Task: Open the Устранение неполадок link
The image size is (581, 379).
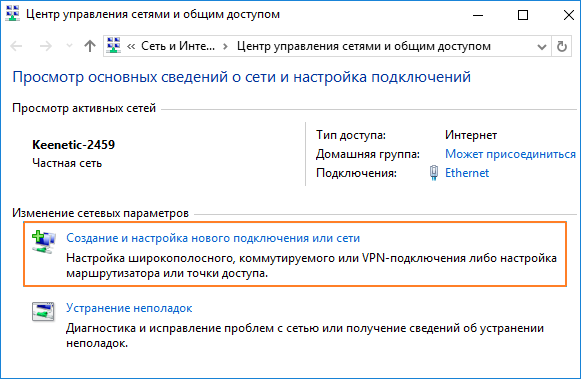Action: [129, 308]
